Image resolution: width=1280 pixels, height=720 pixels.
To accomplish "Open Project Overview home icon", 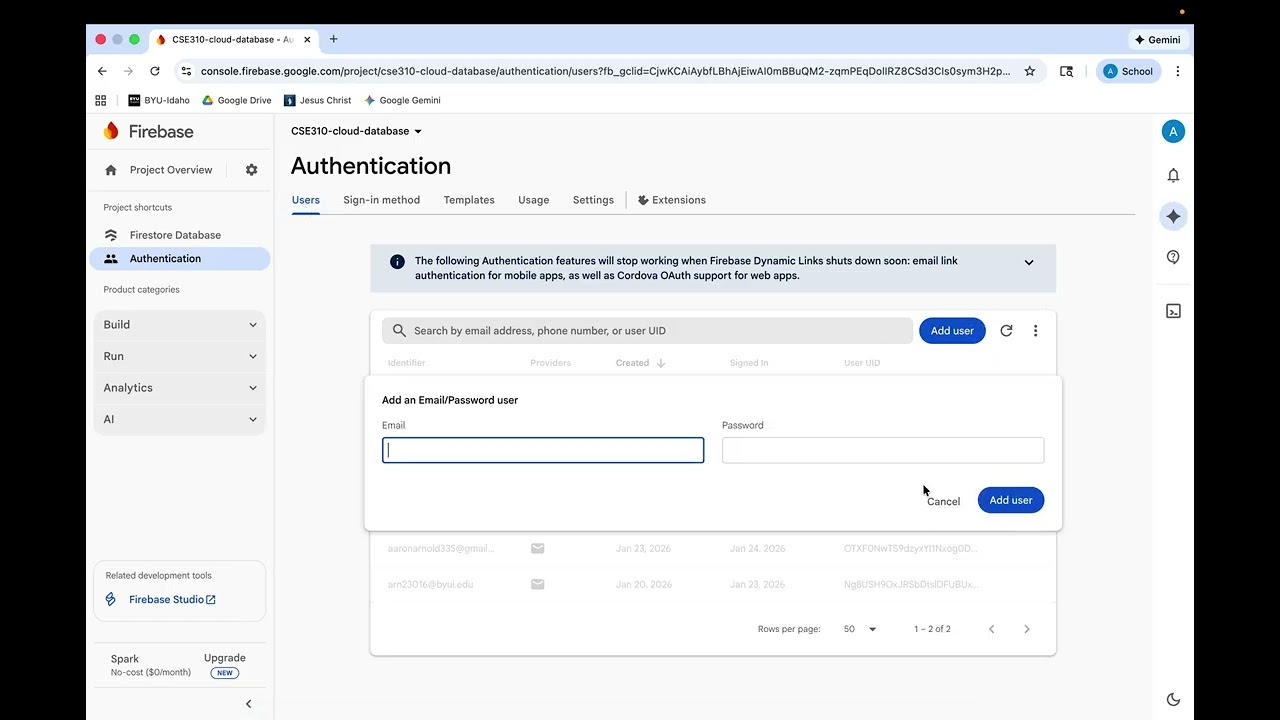I will [111, 170].
